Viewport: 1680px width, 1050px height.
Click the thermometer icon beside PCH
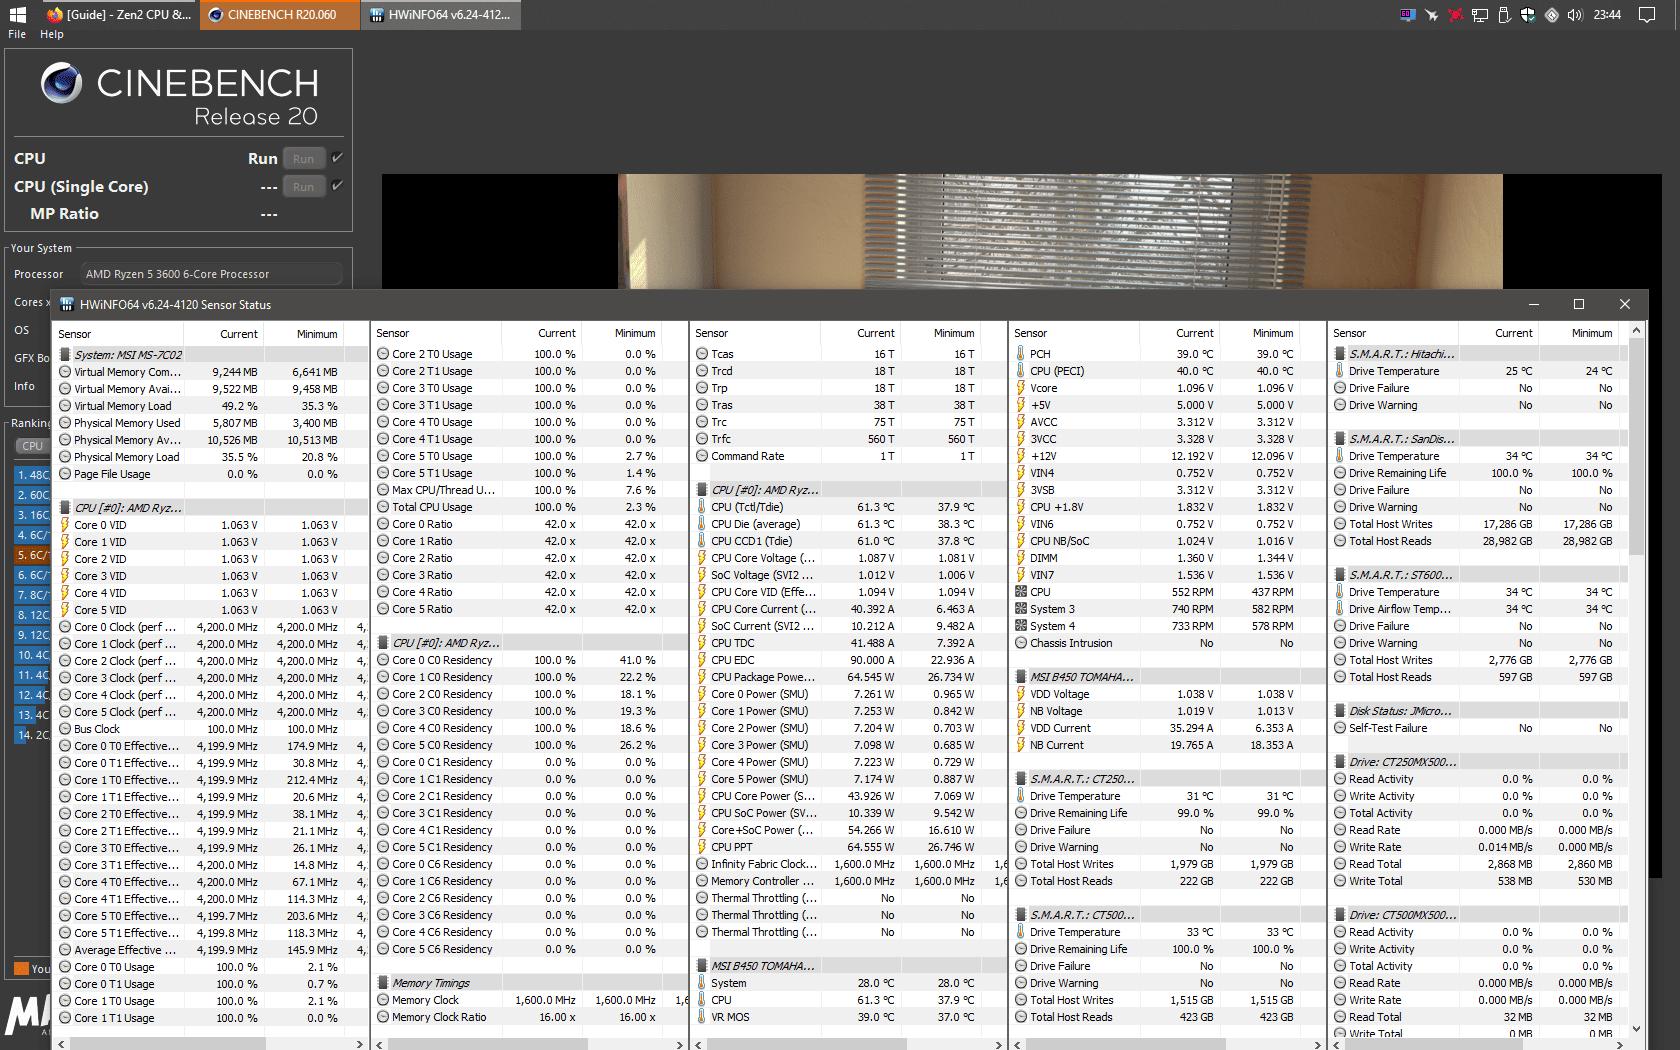pos(1021,354)
